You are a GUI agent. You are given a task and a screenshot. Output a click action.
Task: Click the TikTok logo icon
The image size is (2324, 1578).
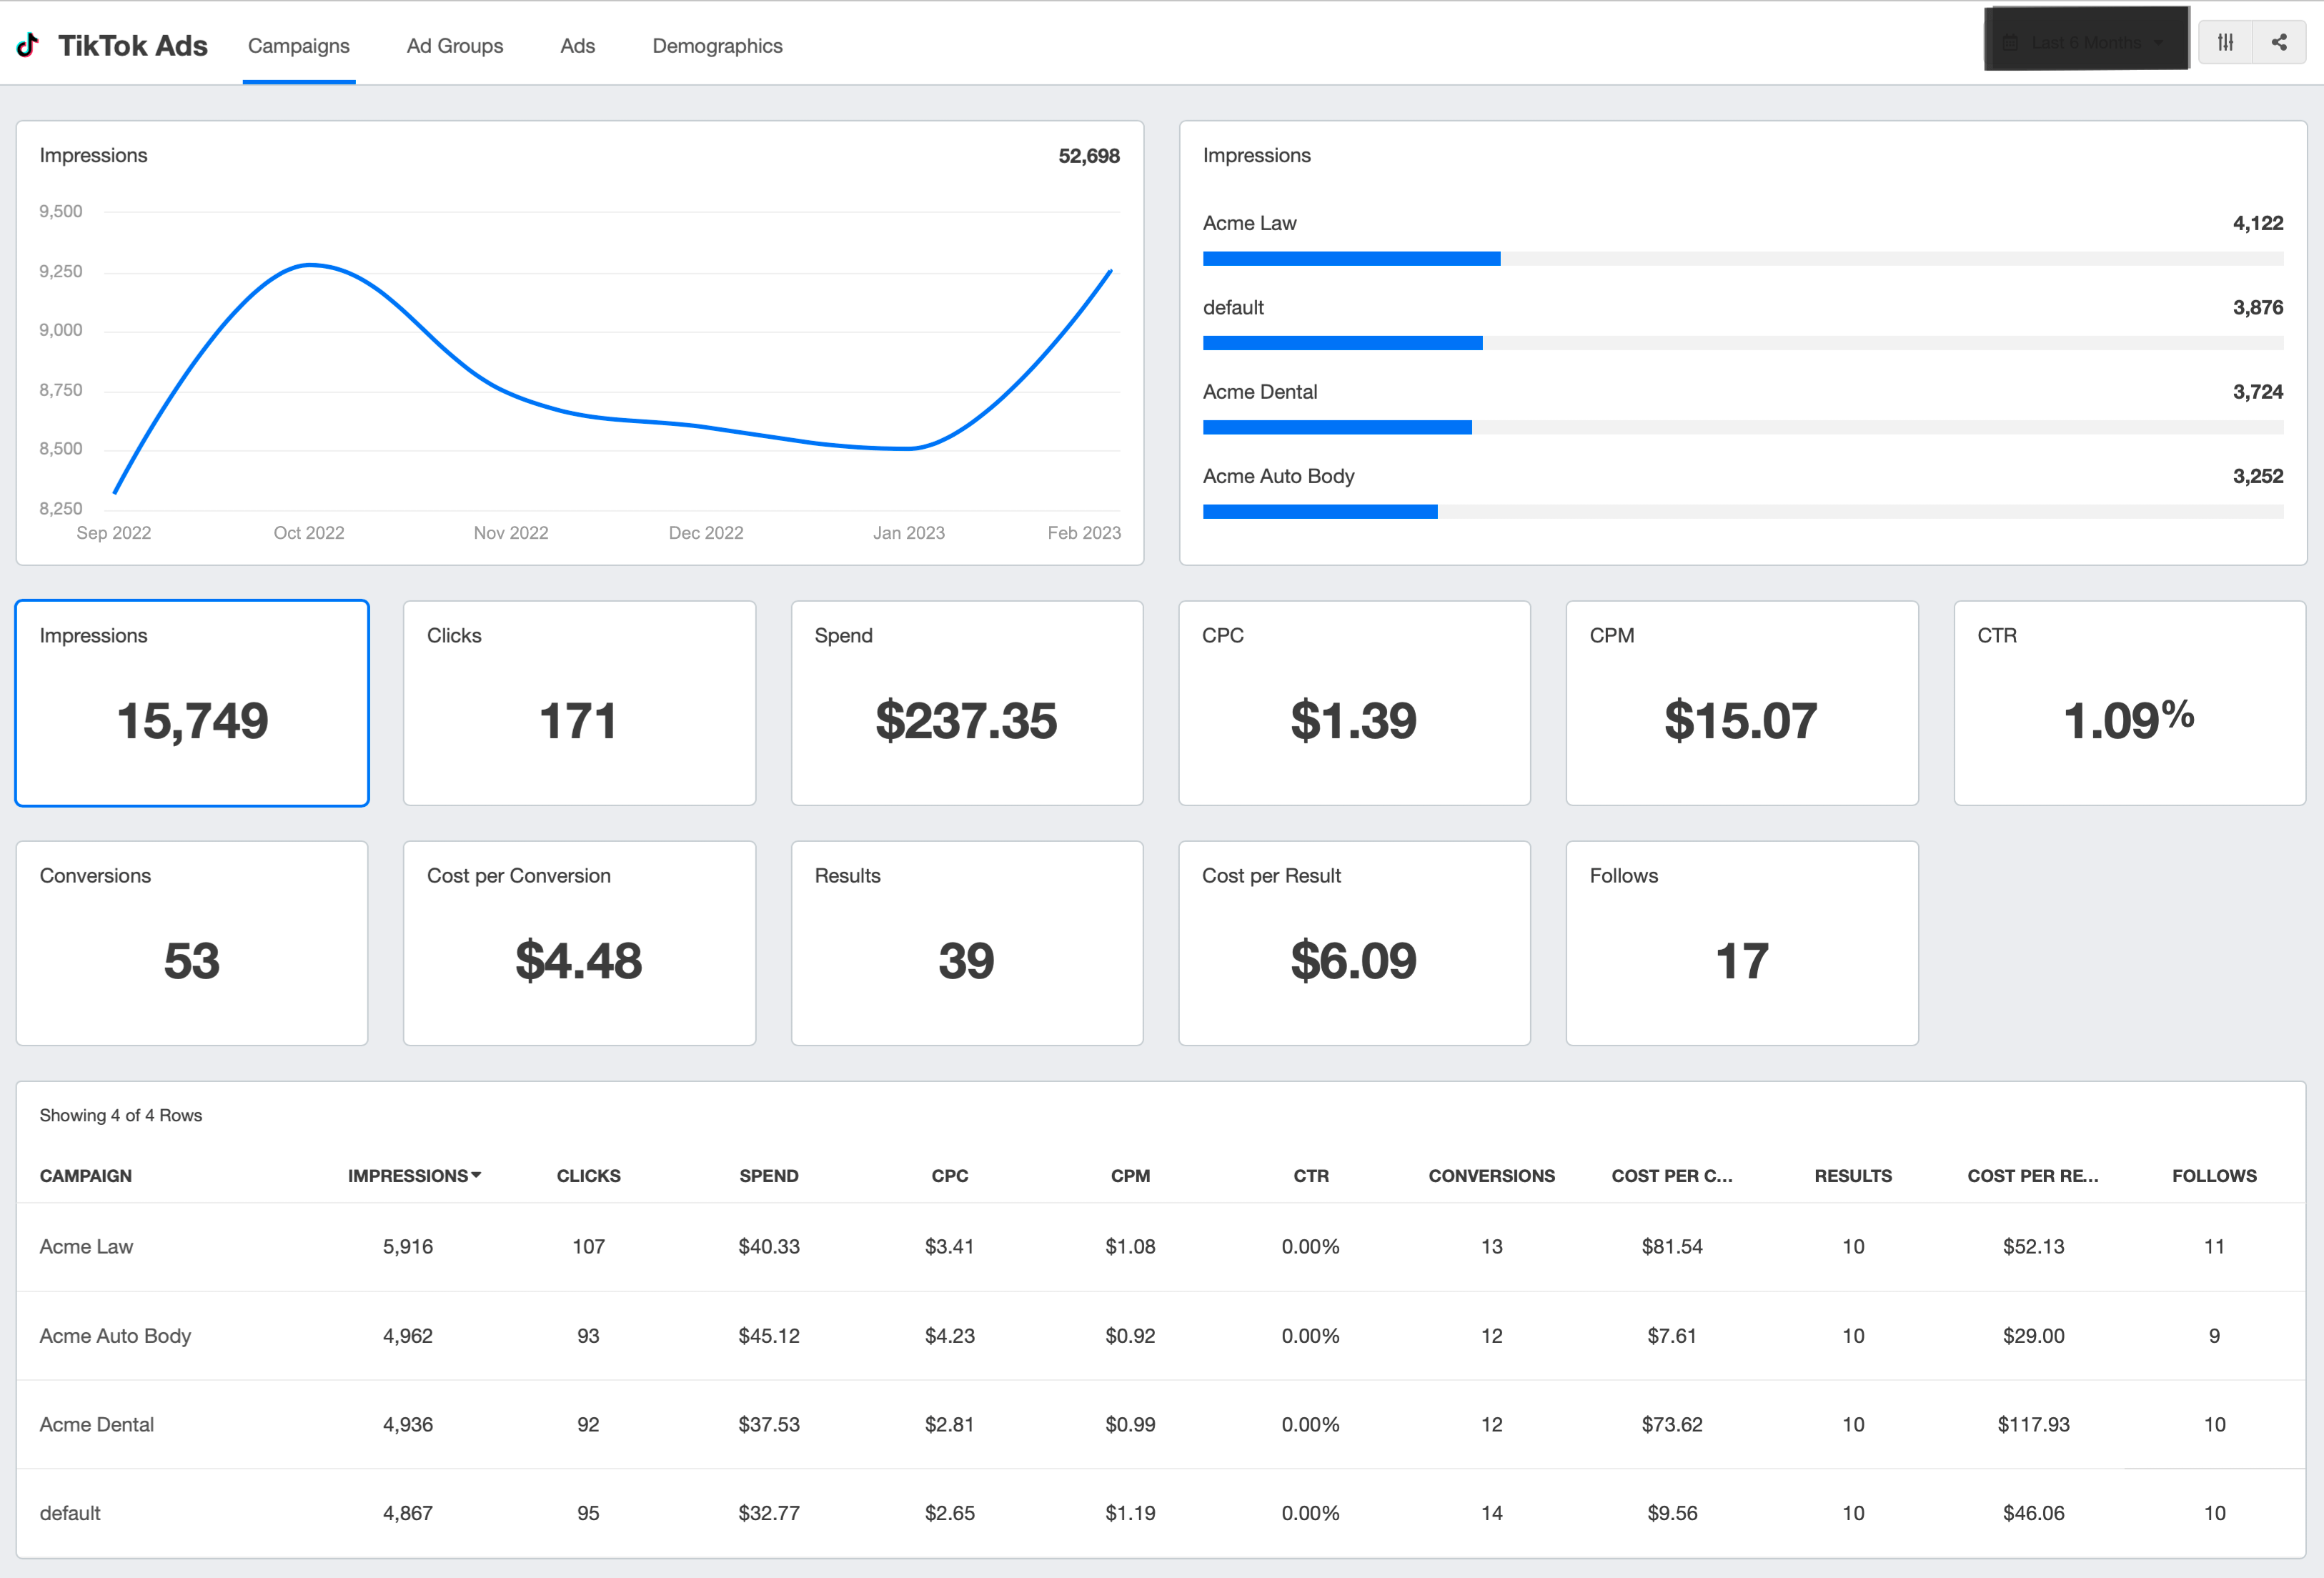coord(28,45)
